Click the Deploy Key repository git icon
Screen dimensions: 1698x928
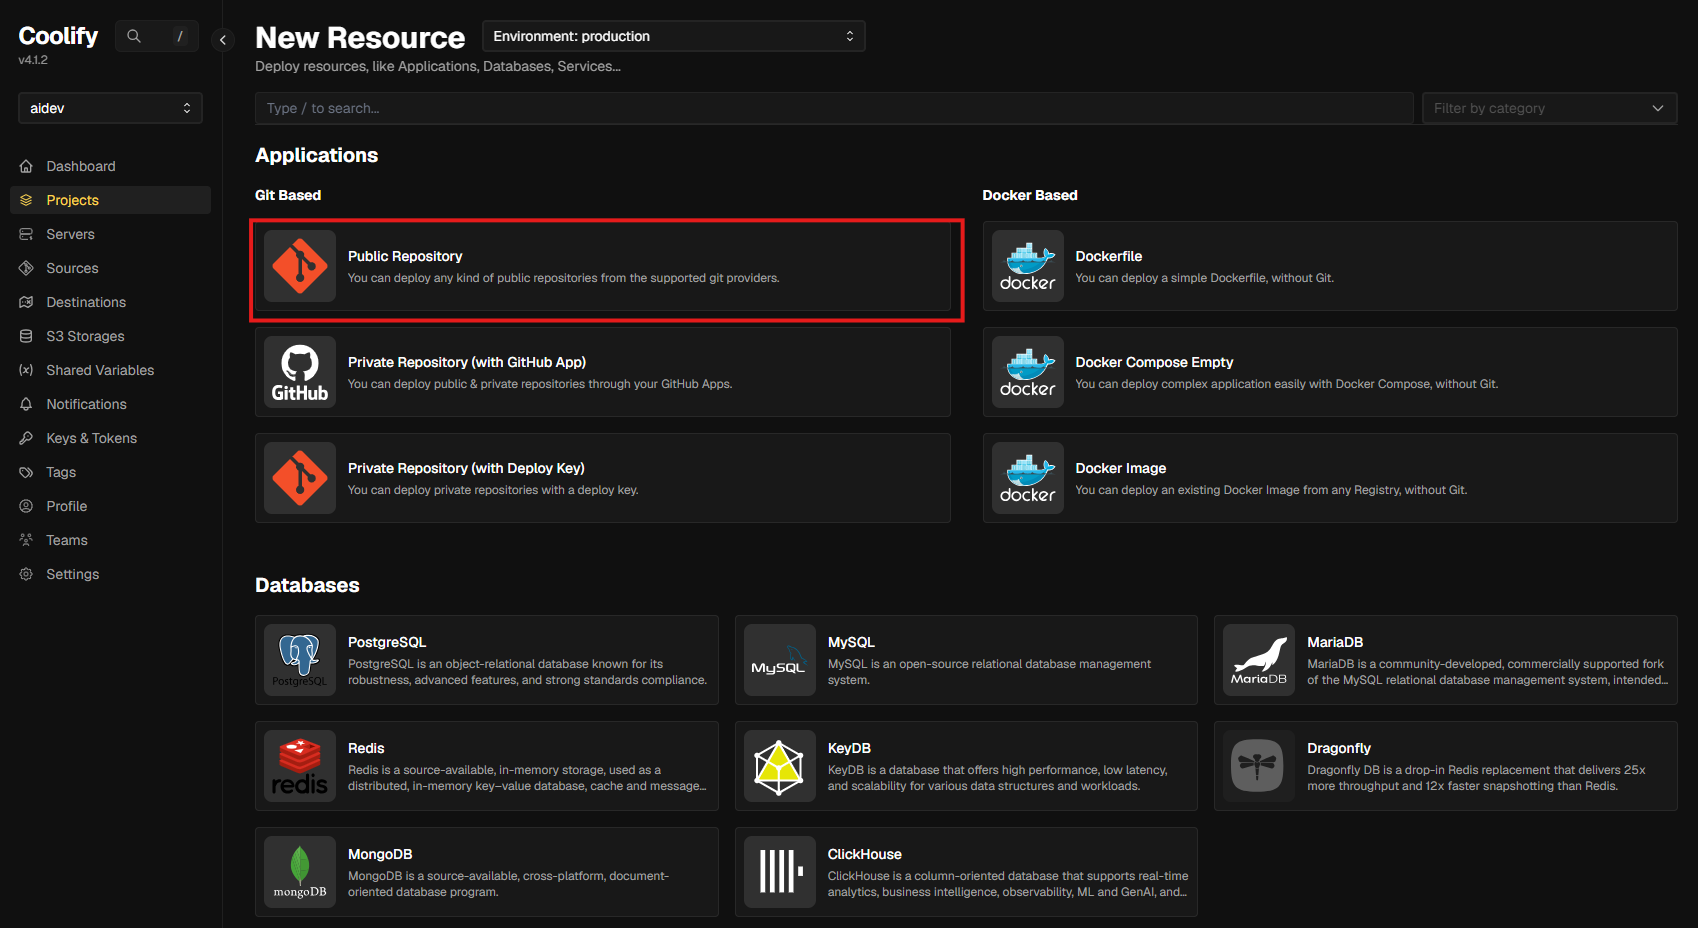[300, 478]
